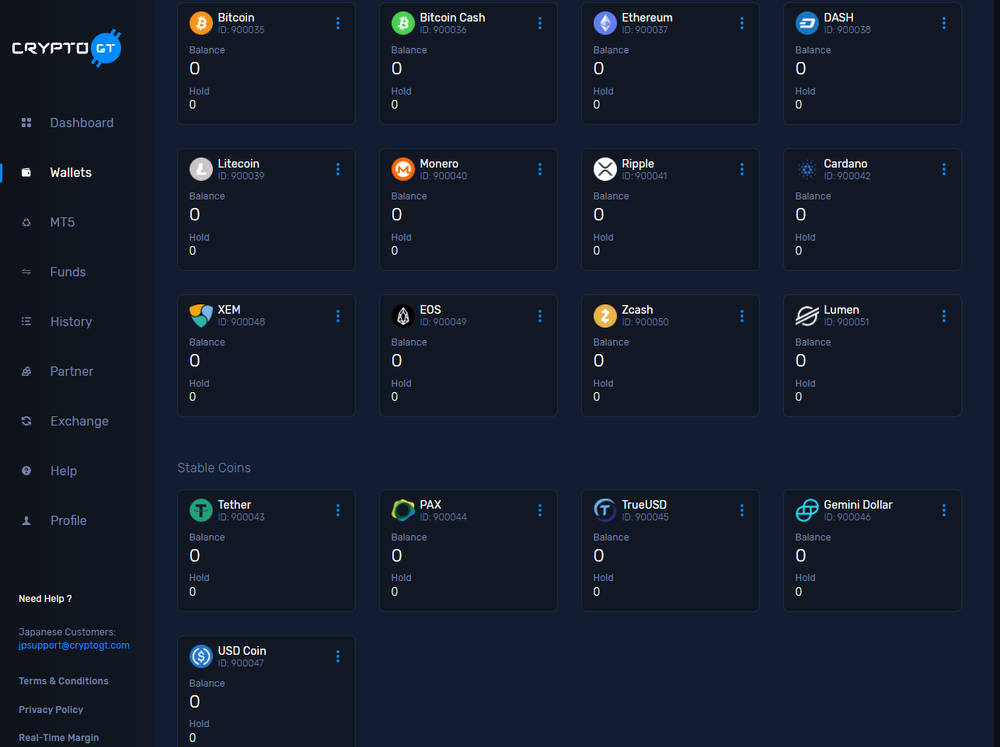Click jpsupport@cryptogt.com email link
The width and height of the screenshot is (1000, 747).
pos(74,645)
